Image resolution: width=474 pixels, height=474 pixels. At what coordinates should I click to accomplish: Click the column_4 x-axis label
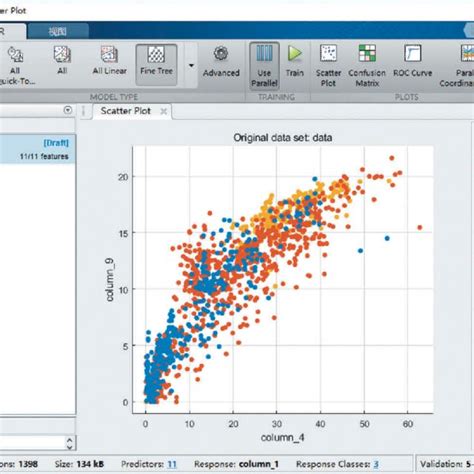[283, 438]
